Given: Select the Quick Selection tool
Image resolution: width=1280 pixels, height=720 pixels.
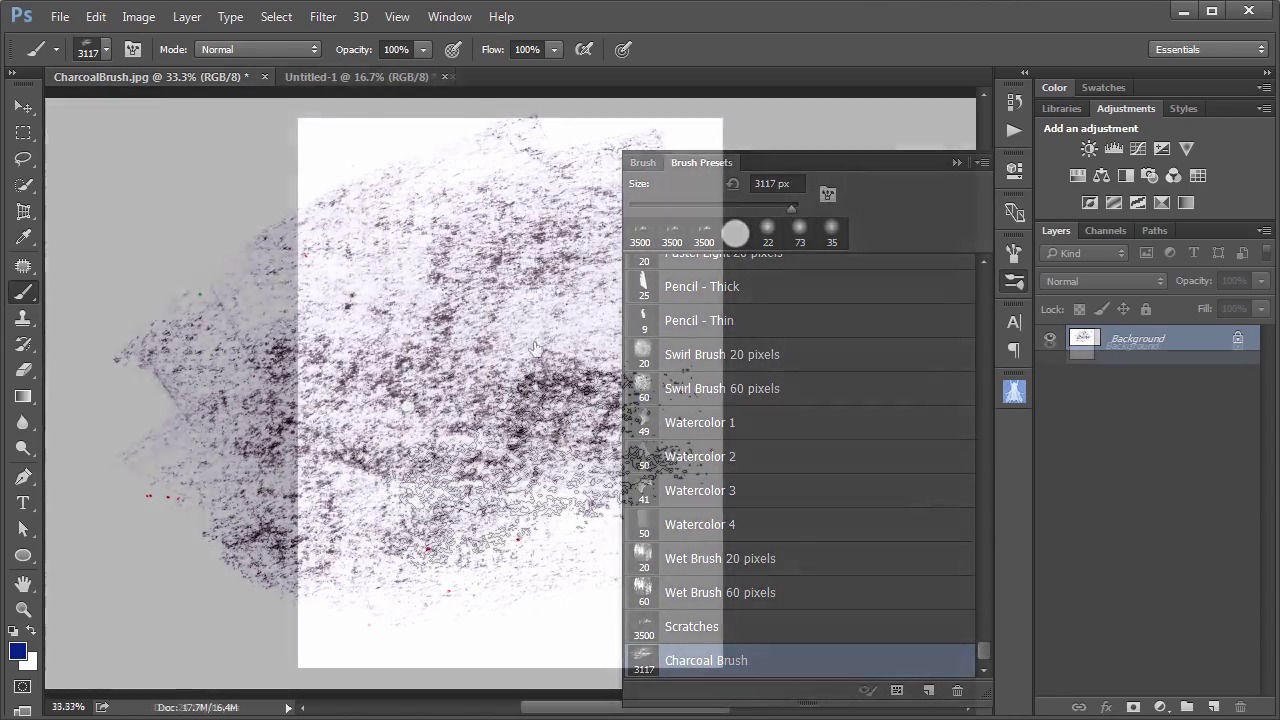Looking at the screenshot, I should point(23,185).
